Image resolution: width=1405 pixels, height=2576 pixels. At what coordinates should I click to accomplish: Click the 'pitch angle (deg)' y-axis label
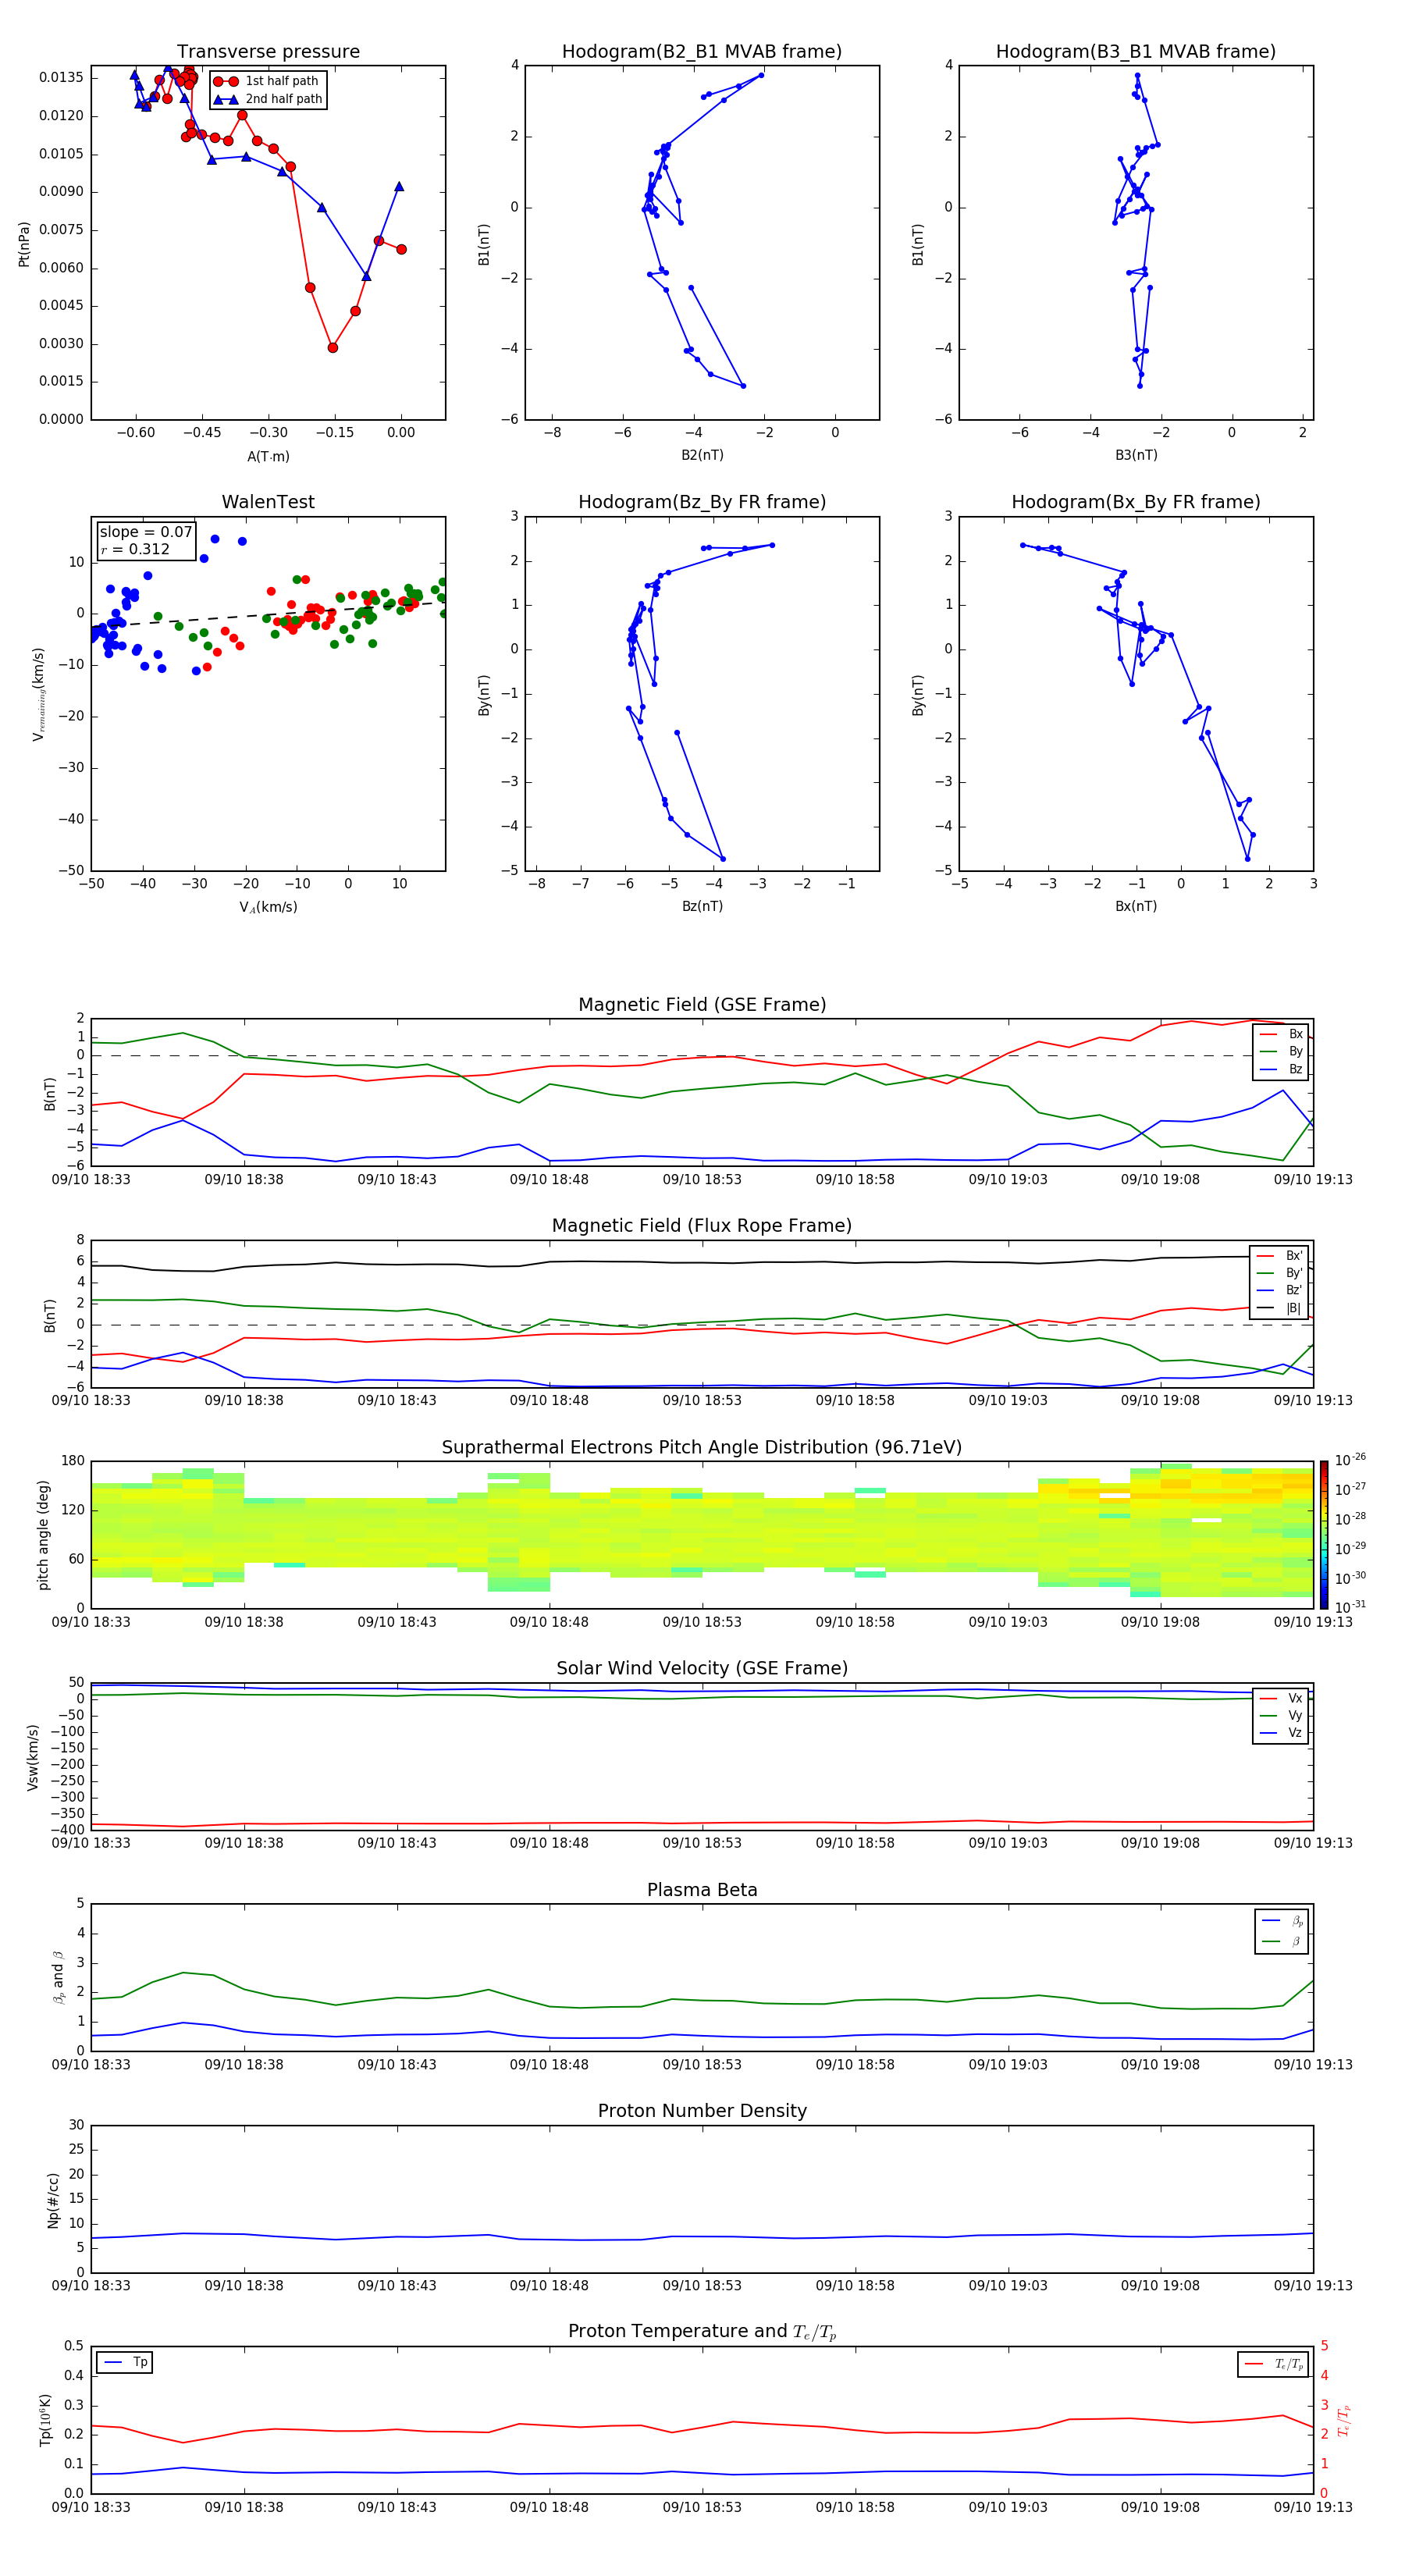[43, 1535]
